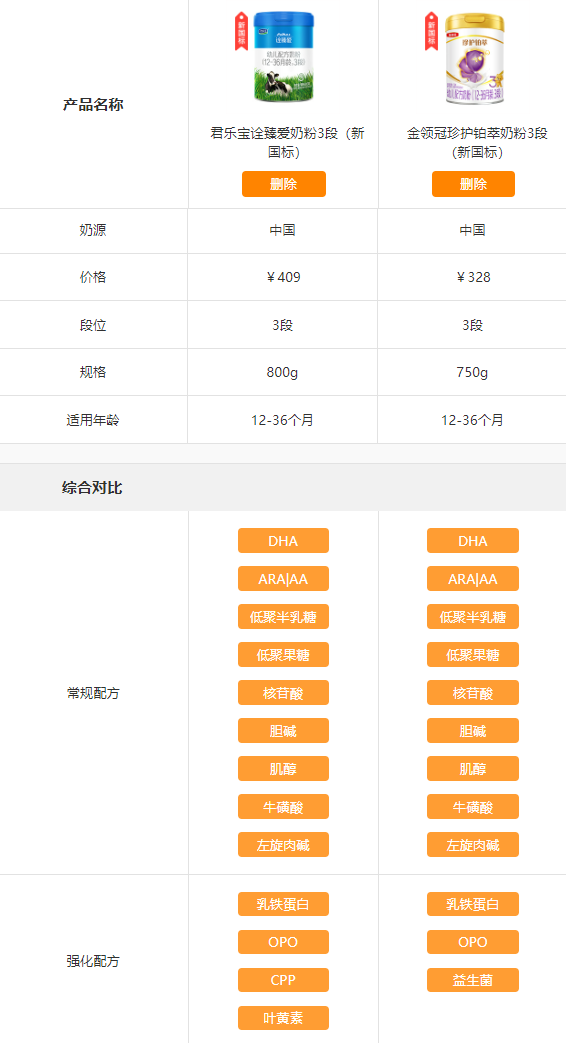Click the red 新国标 ribbon on 君乐宝 product
The width and height of the screenshot is (566, 1043).
241,31
